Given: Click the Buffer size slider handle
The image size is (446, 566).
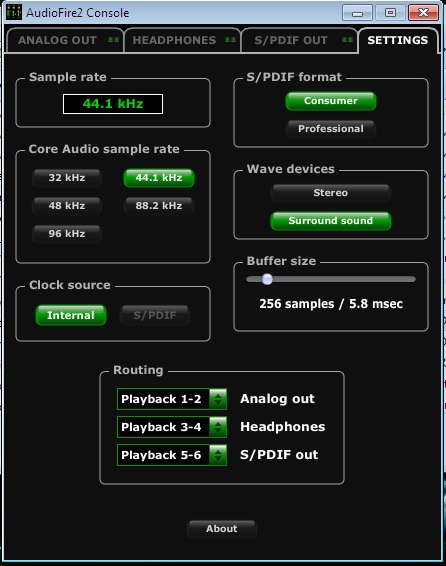Looking at the screenshot, I should pos(267,279).
